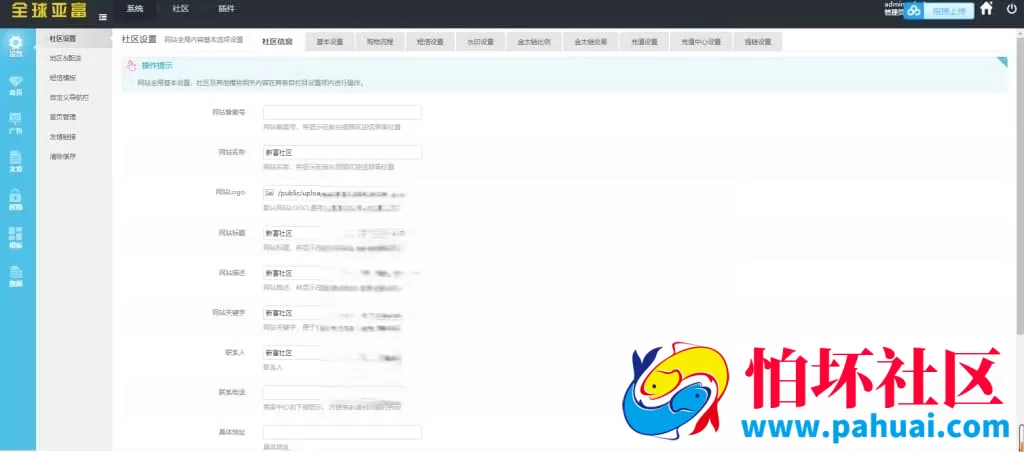Open the 广告 billboard icon in sidebar
1024x452 pixels.
(15, 123)
